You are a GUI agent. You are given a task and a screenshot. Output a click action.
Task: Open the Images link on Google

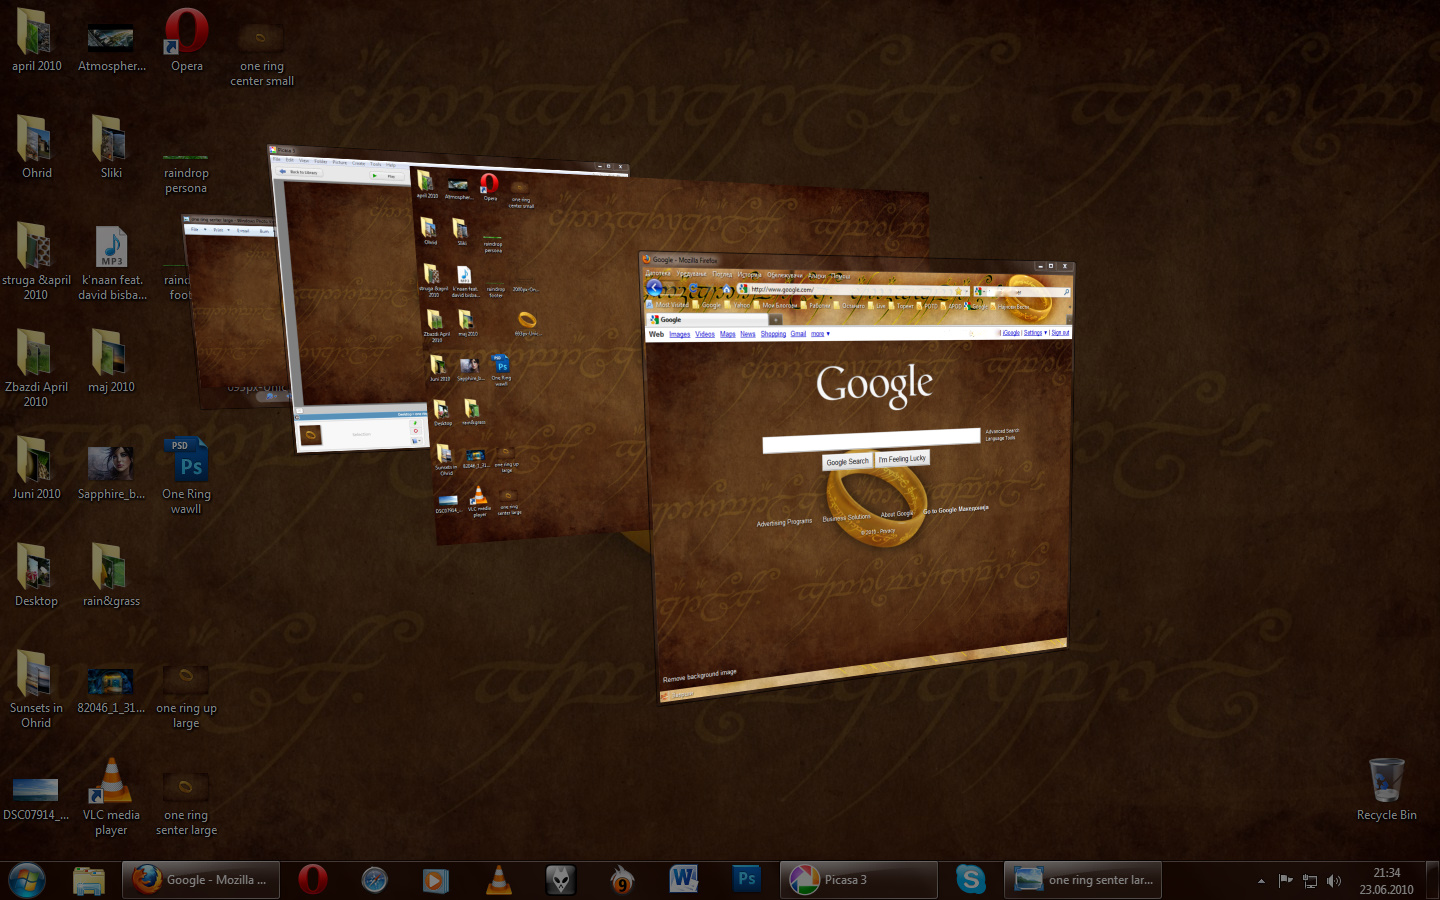pyautogui.click(x=680, y=334)
